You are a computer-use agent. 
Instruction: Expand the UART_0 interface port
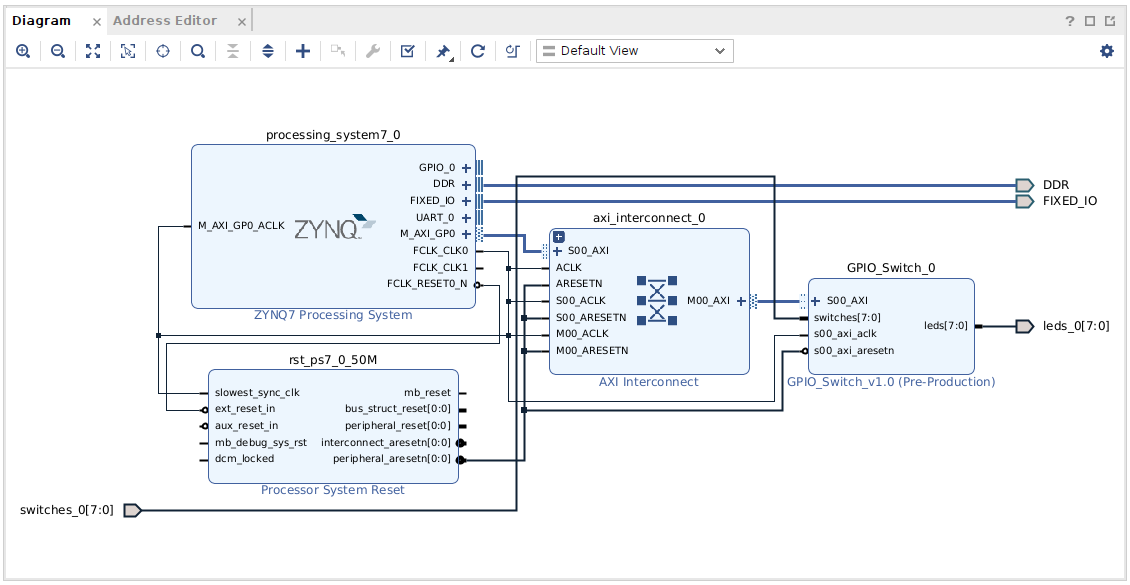[x=466, y=217]
